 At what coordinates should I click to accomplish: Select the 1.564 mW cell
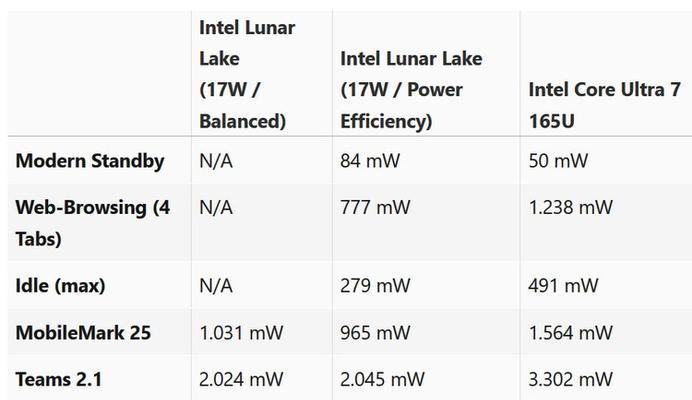[x=571, y=332]
